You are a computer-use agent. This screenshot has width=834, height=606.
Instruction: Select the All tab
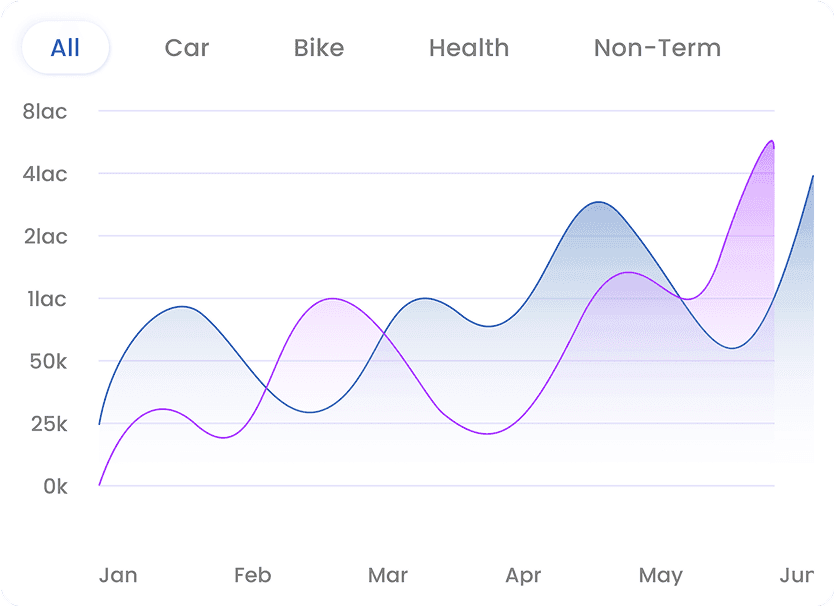click(65, 48)
